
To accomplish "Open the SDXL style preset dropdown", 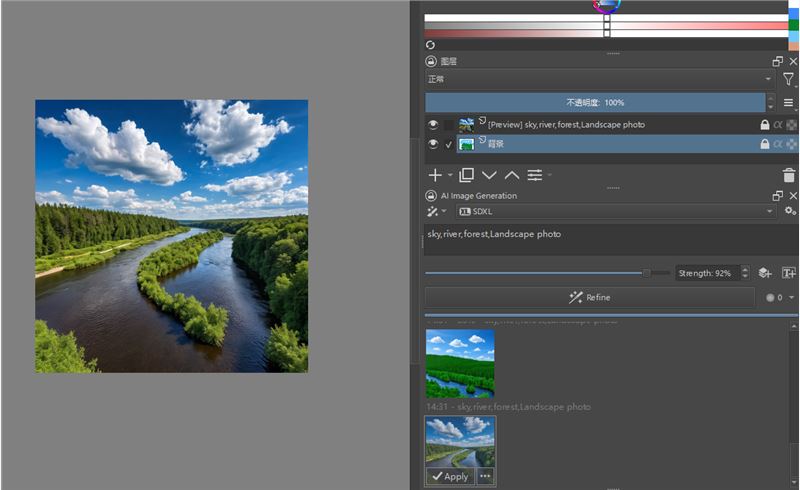I will click(616, 211).
